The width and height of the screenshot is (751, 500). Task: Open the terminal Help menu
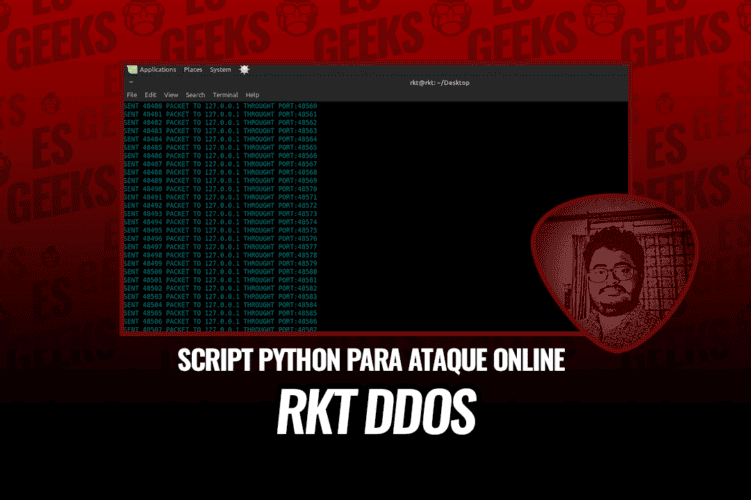pyautogui.click(x=252, y=95)
